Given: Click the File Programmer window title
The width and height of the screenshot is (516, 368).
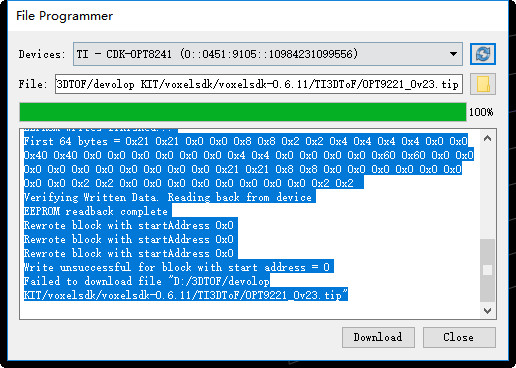Looking at the screenshot, I should coord(64,16).
